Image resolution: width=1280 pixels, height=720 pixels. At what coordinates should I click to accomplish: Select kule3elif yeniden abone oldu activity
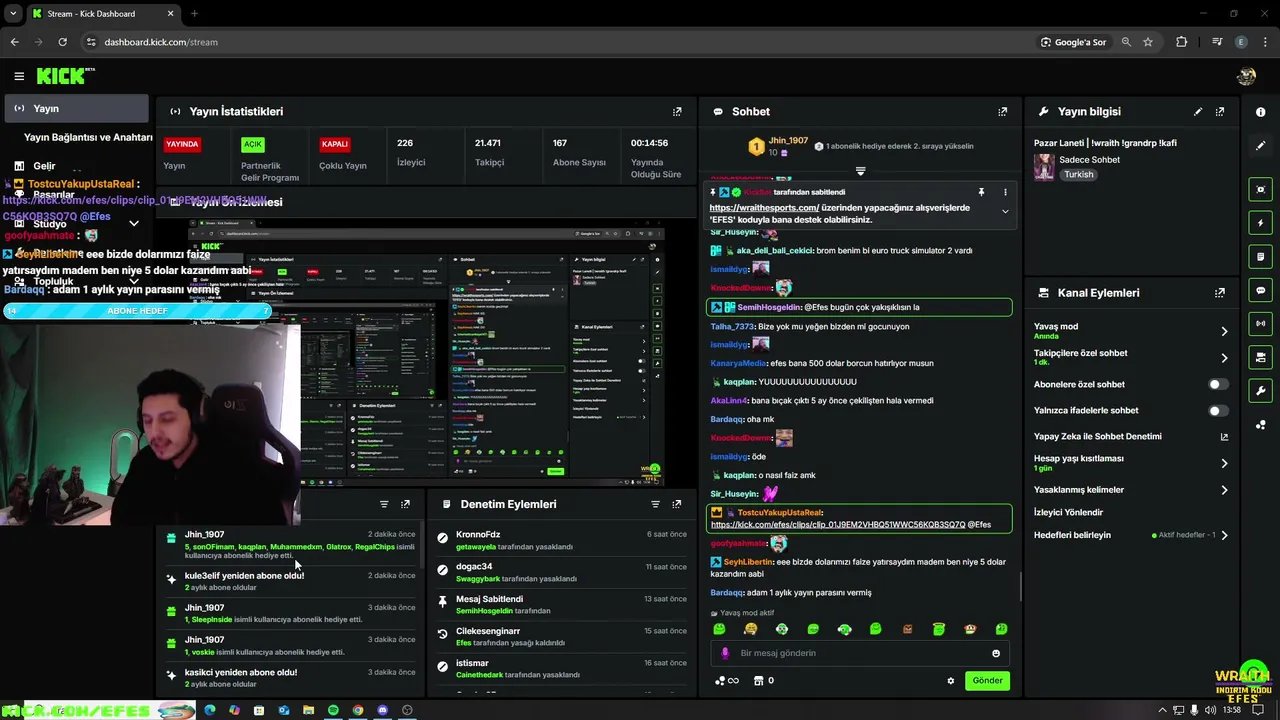290,581
